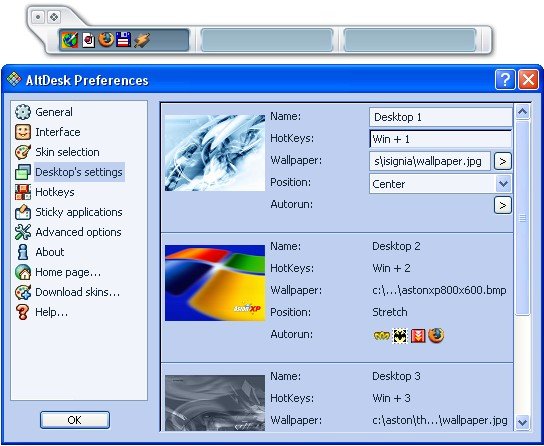Click the 'astonxp800x600.bmp' wallpaper path
The image size is (544, 446).
[x=439, y=290]
